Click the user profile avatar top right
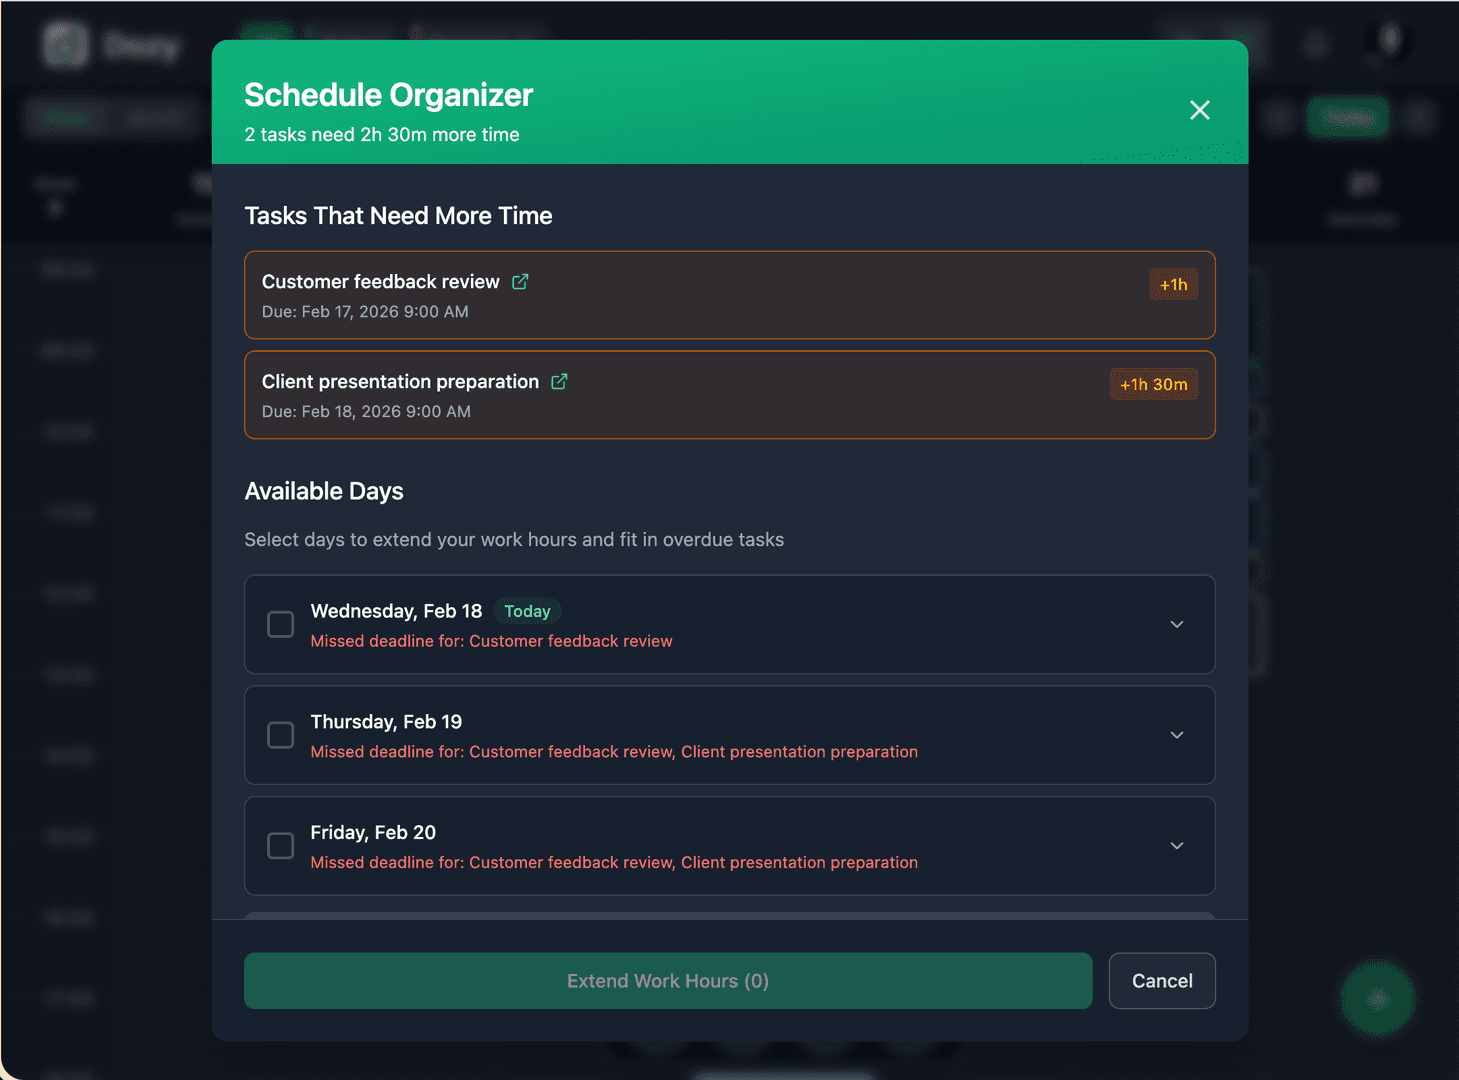Viewport: 1459px width, 1080px height. tap(1388, 44)
